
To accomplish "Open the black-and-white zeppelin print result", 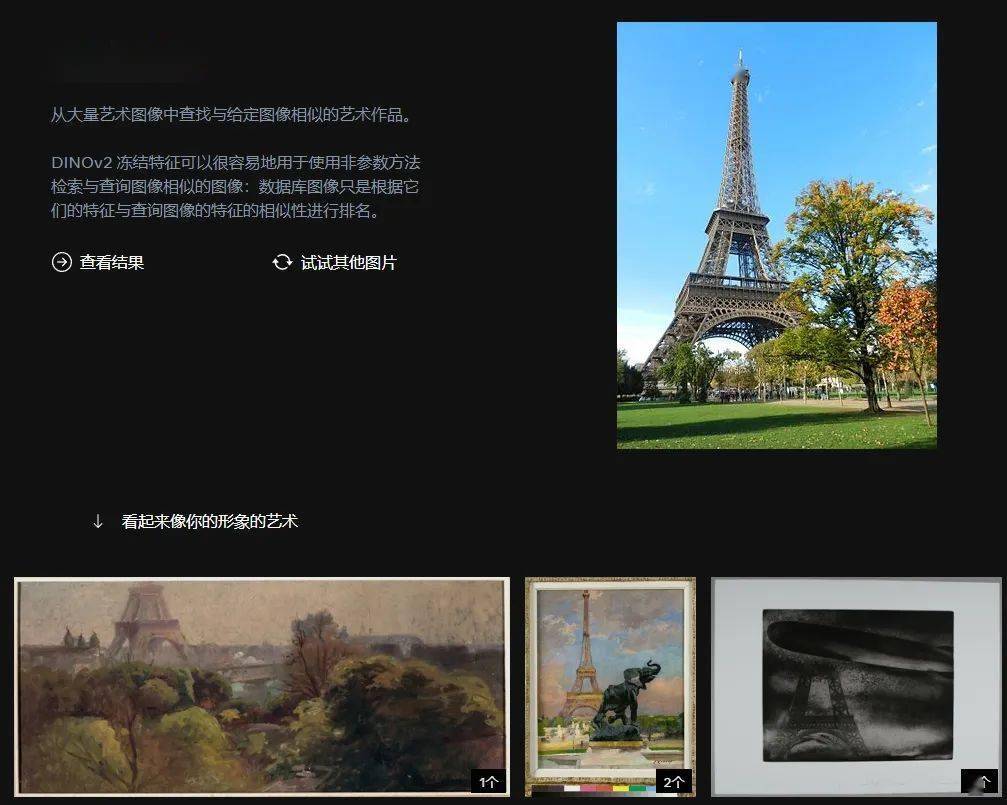I will pyautogui.click(x=856, y=687).
